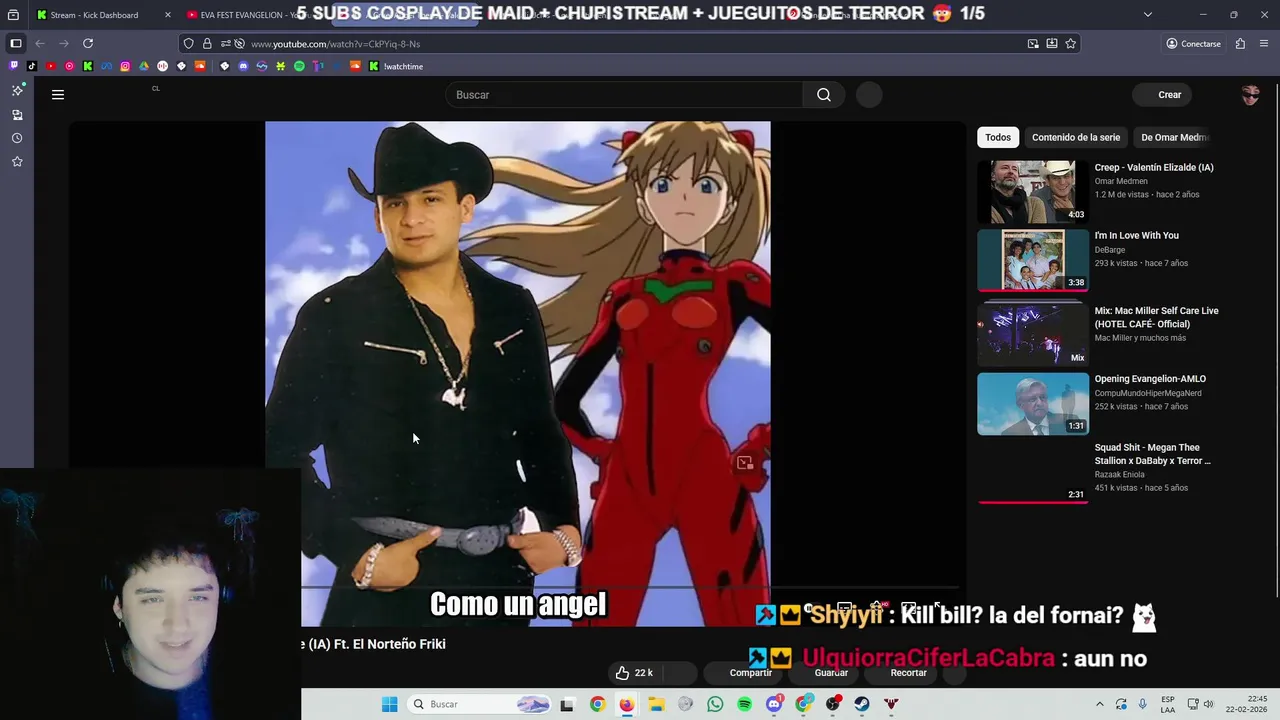The width and height of the screenshot is (1280, 720).
Task: Open the Twitch bookmark icon
Action: pyautogui.click(x=13, y=66)
